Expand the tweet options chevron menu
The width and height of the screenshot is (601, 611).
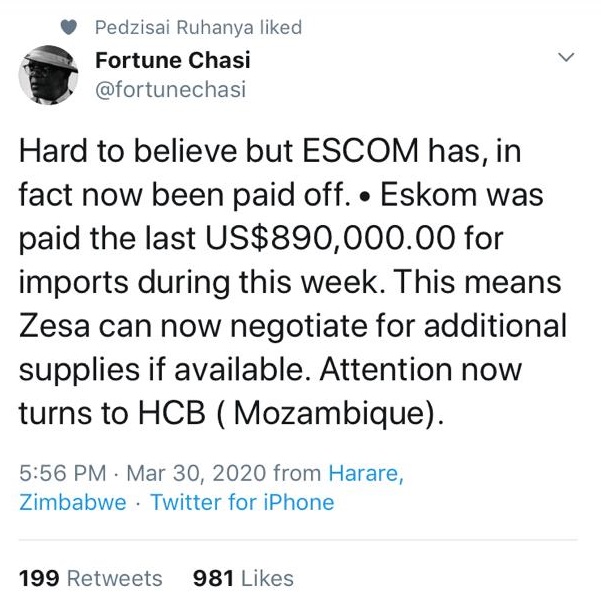[566, 57]
